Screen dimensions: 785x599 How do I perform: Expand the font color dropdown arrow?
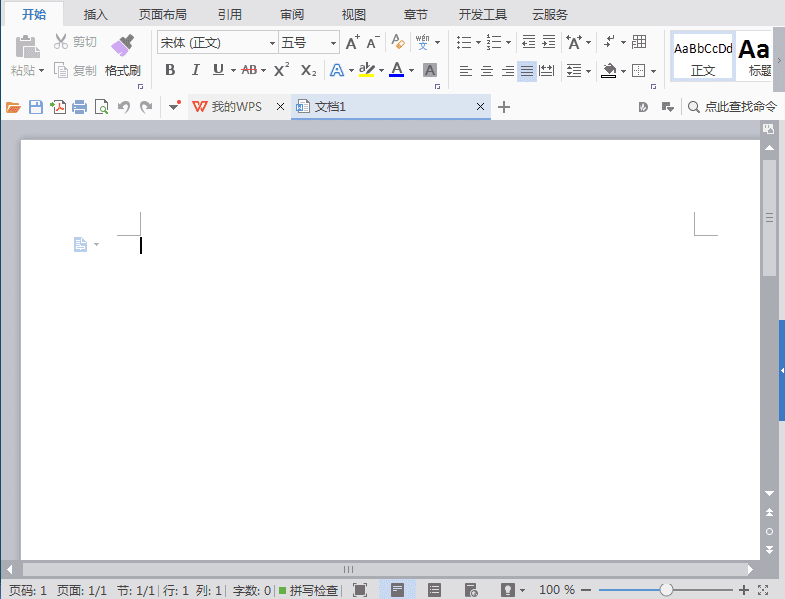(x=412, y=70)
